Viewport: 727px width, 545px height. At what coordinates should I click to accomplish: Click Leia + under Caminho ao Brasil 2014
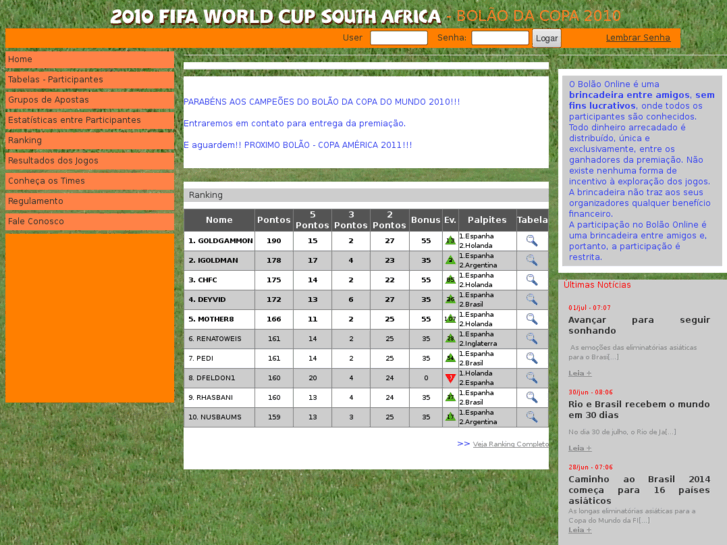point(580,530)
